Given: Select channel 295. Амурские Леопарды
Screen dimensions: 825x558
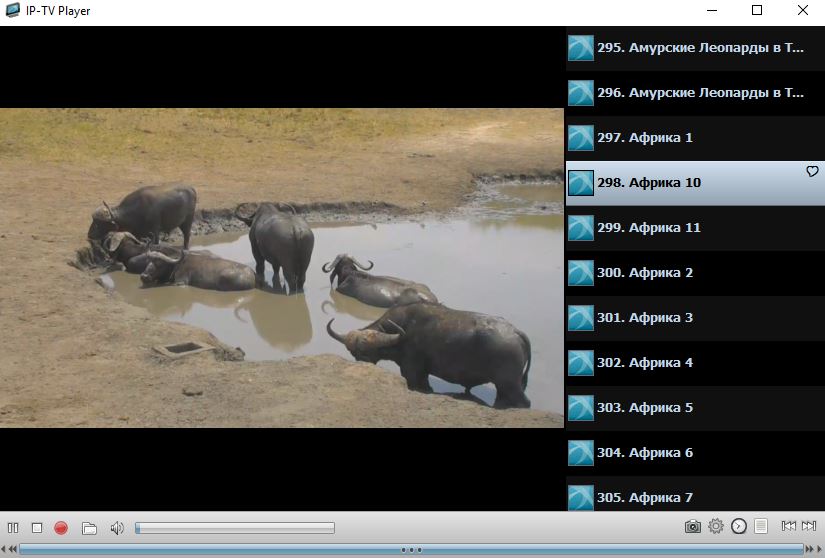Looking at the screenshot, I should tap(695, 48).
